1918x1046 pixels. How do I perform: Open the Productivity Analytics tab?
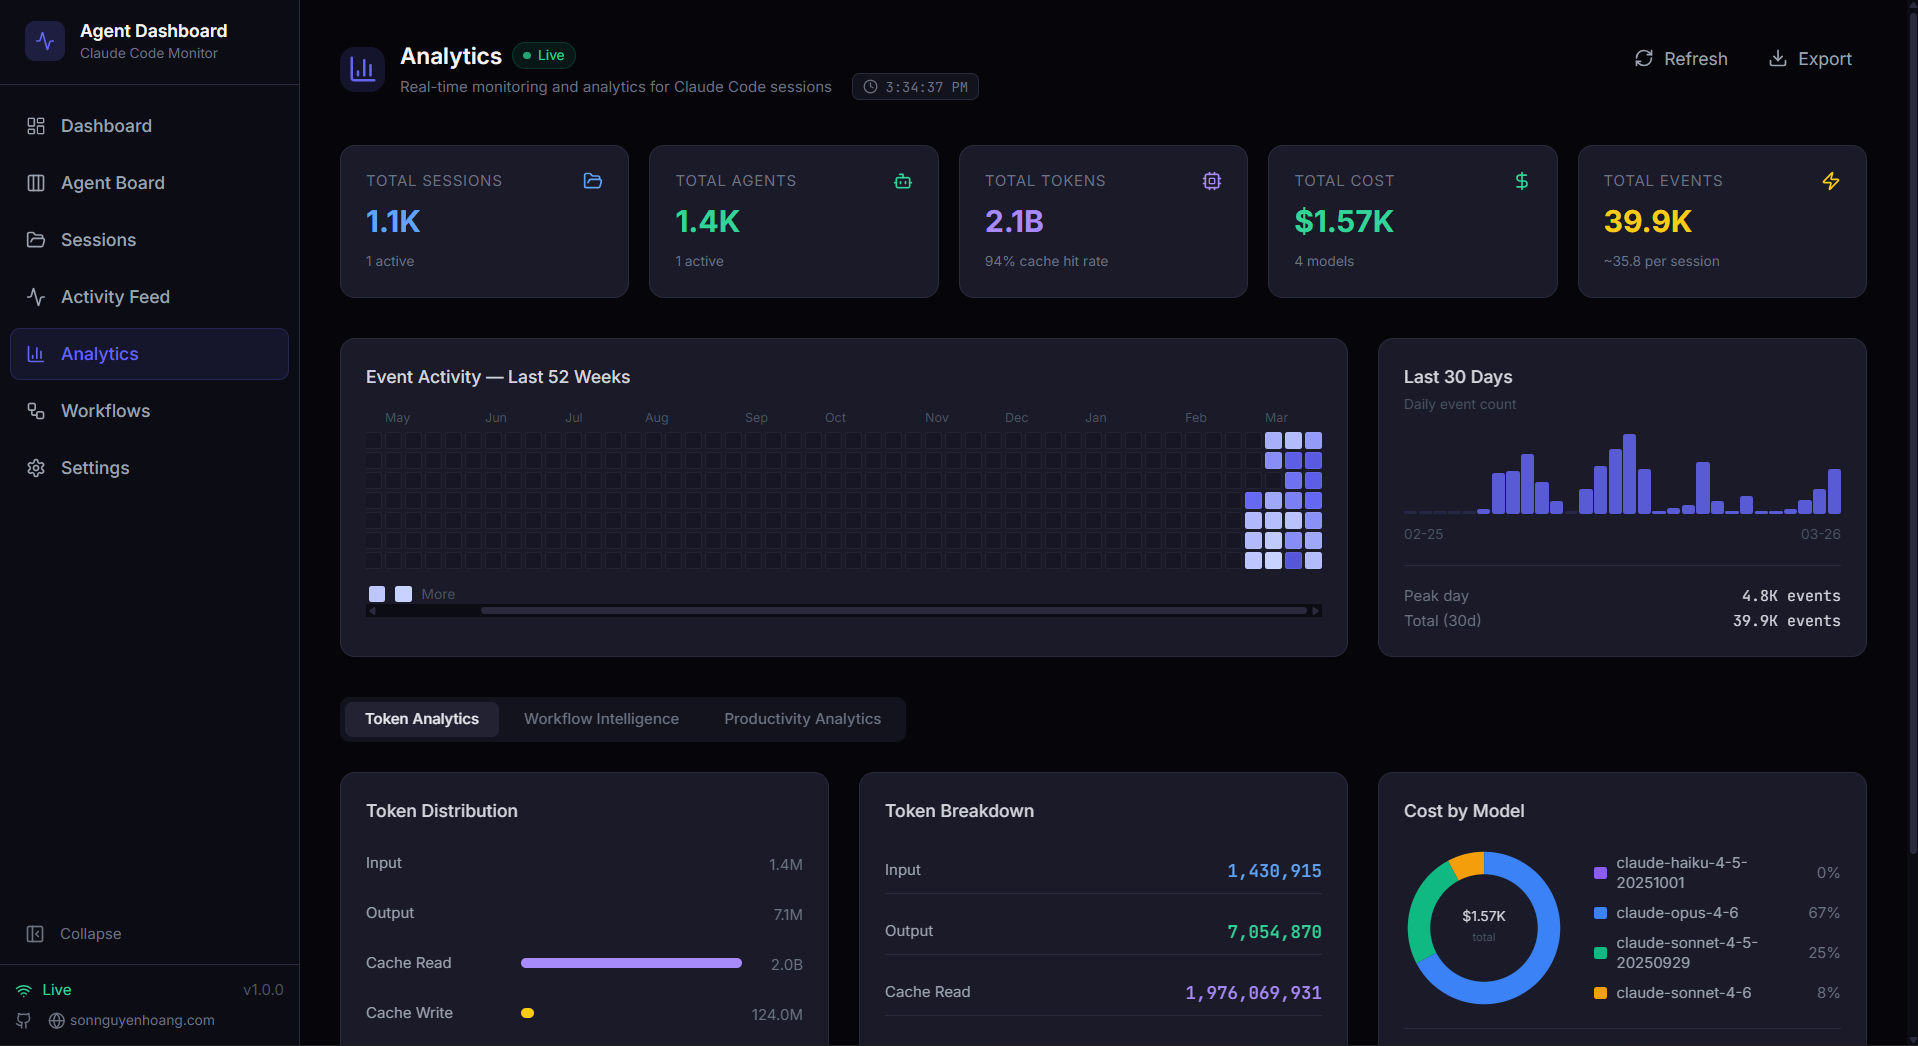[x=802, y=718]
